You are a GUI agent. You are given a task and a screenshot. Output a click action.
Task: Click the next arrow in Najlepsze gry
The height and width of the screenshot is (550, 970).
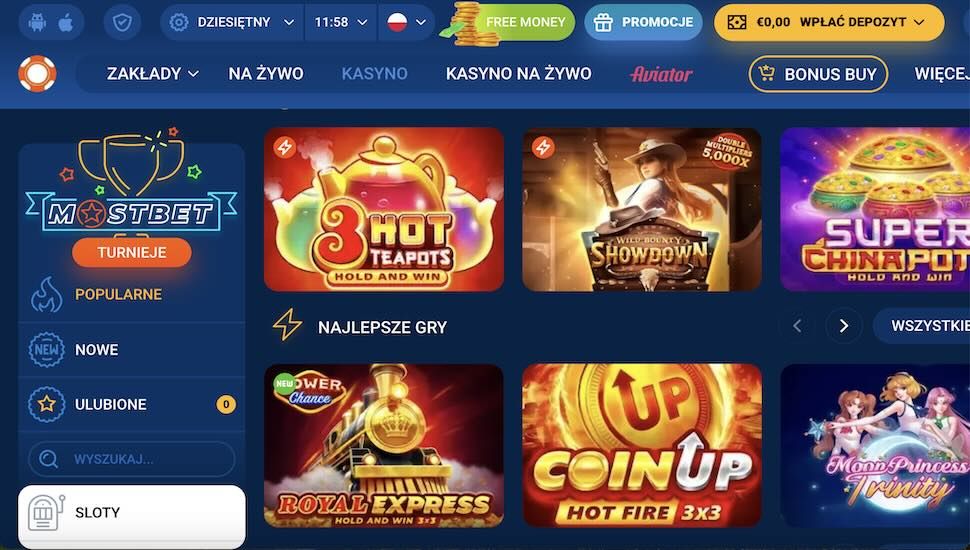844,325
